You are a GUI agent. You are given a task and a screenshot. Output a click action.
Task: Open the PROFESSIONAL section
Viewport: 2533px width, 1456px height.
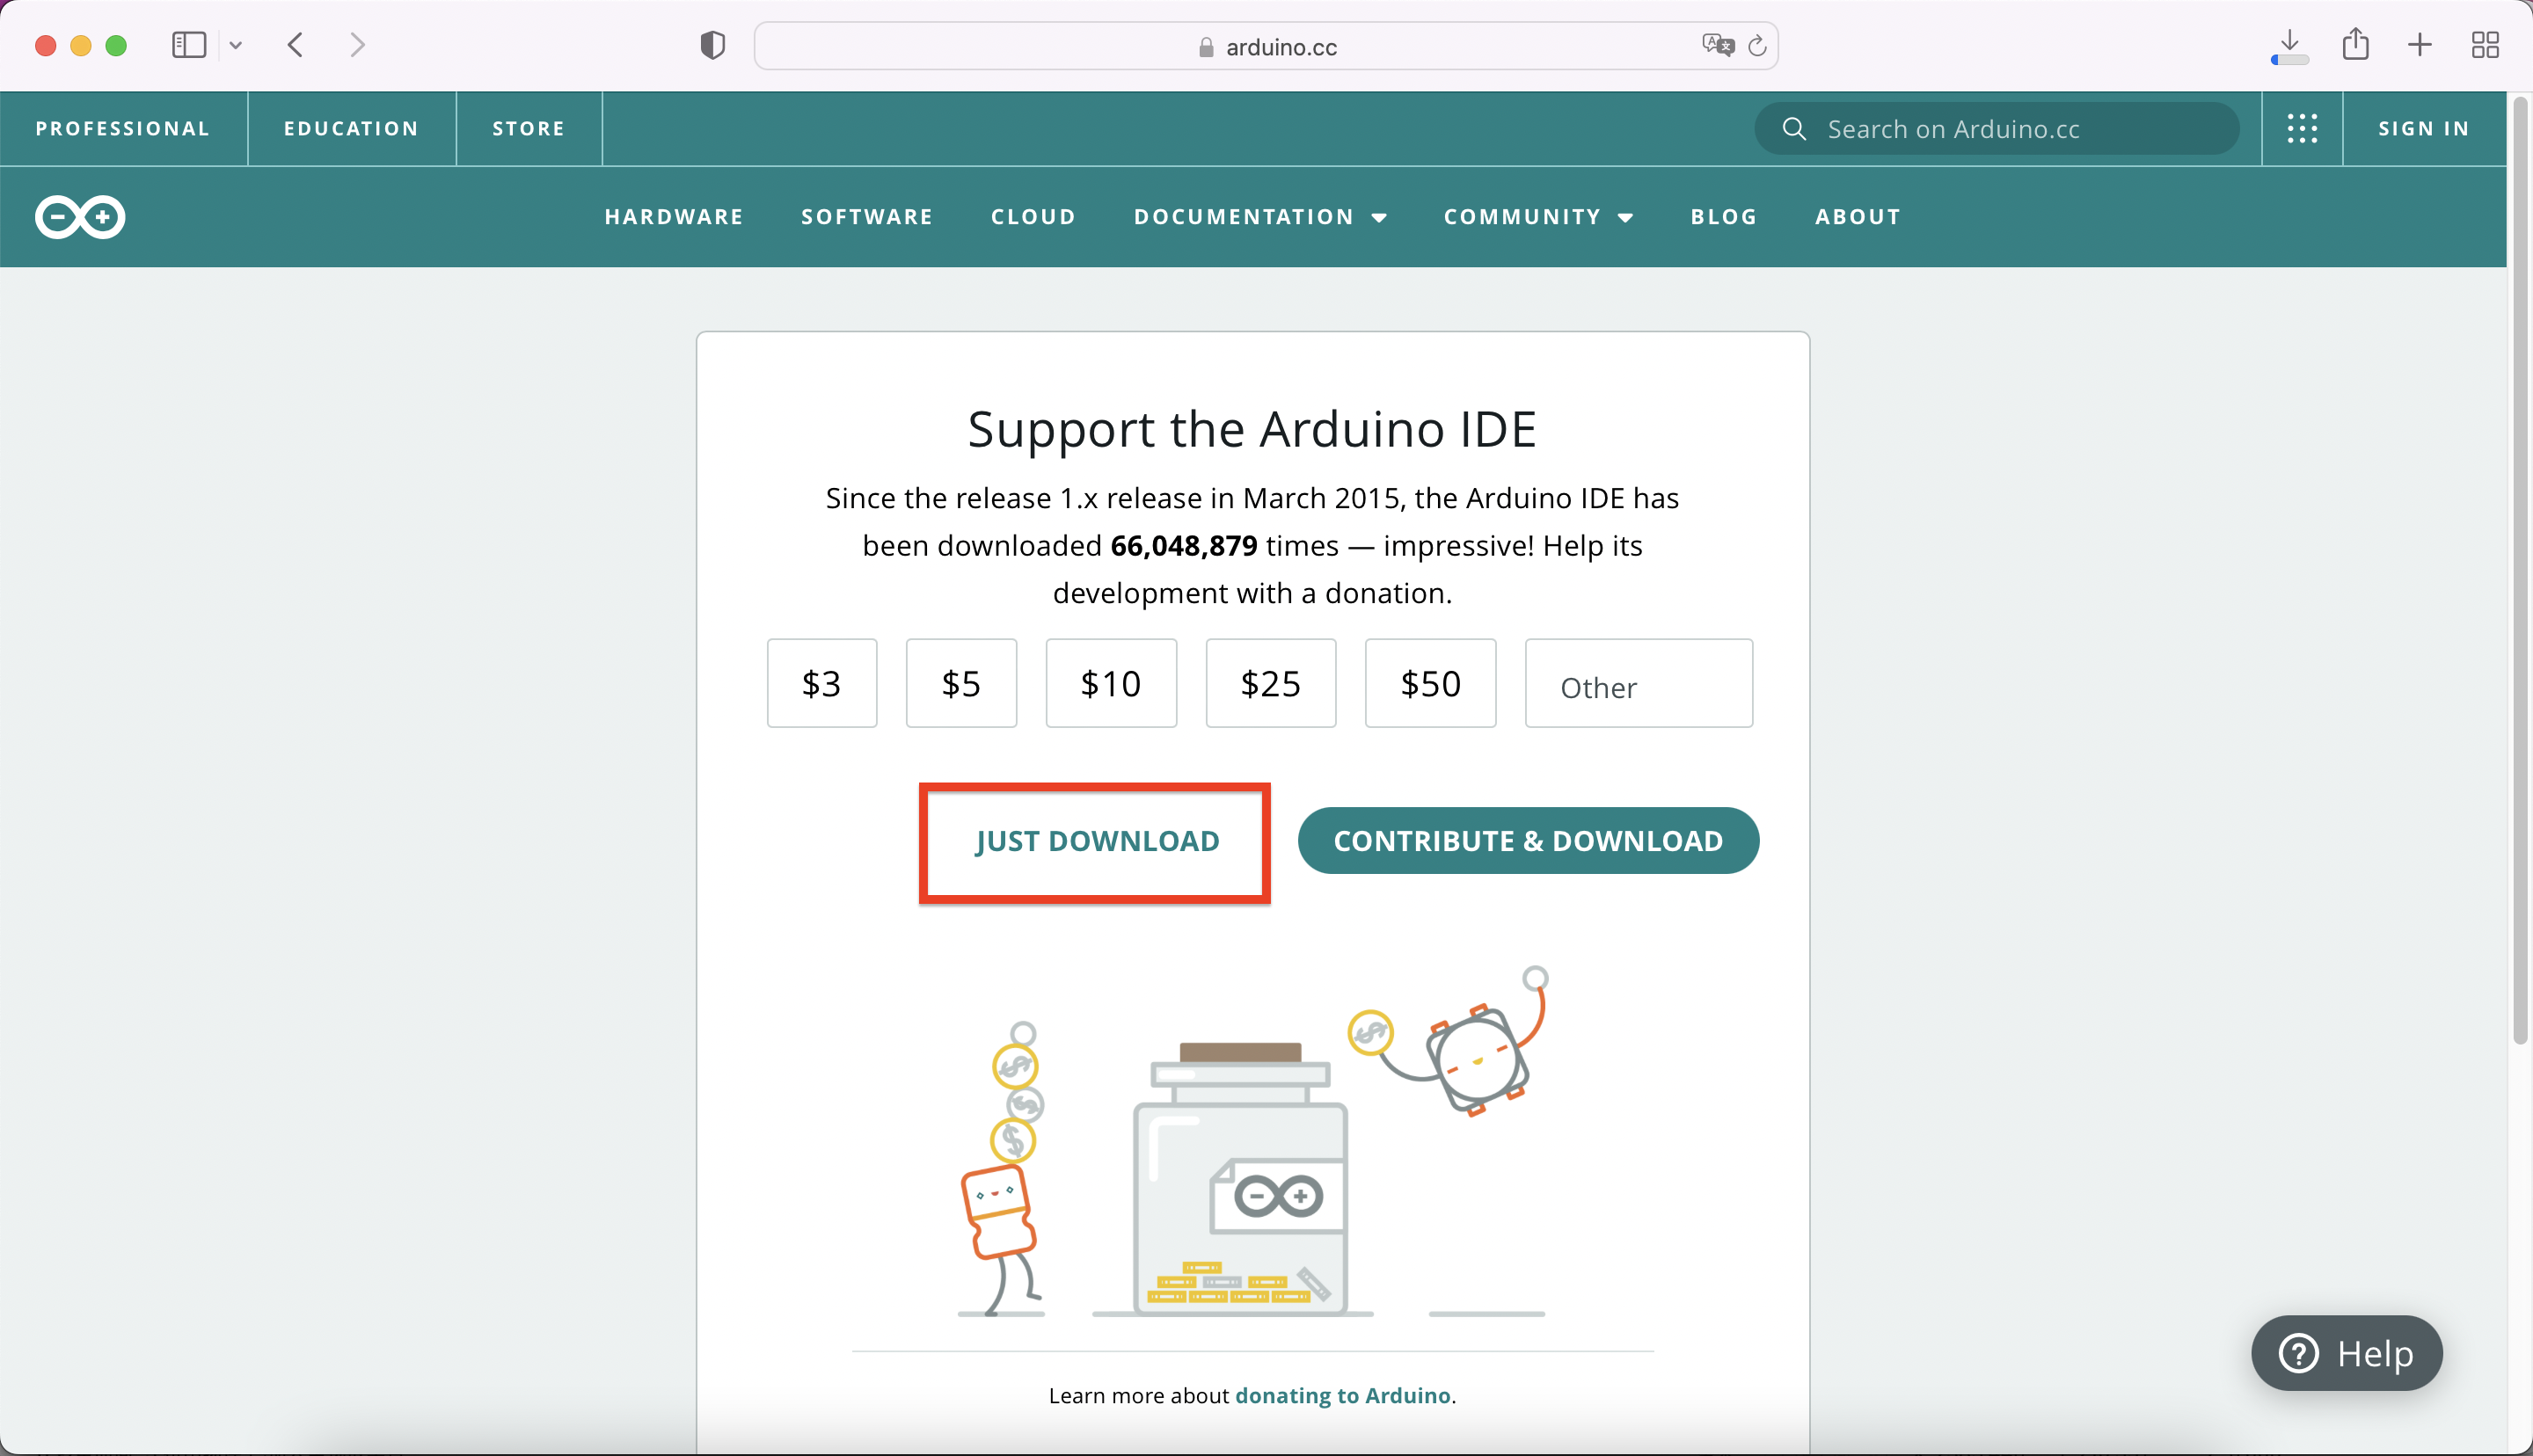(123, 129)
